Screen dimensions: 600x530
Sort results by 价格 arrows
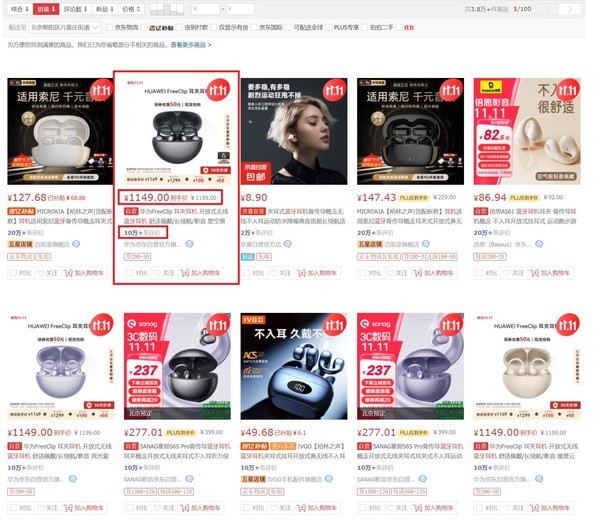[x=131, y=9]
